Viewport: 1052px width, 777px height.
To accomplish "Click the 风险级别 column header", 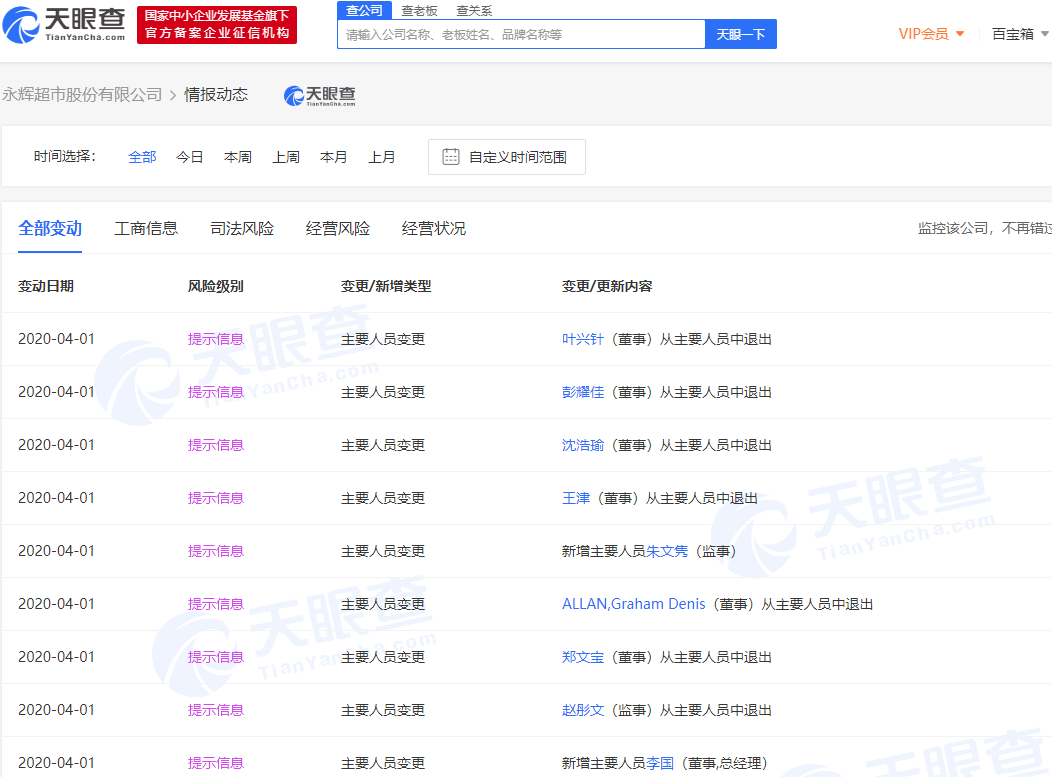I will coord(215,286).
